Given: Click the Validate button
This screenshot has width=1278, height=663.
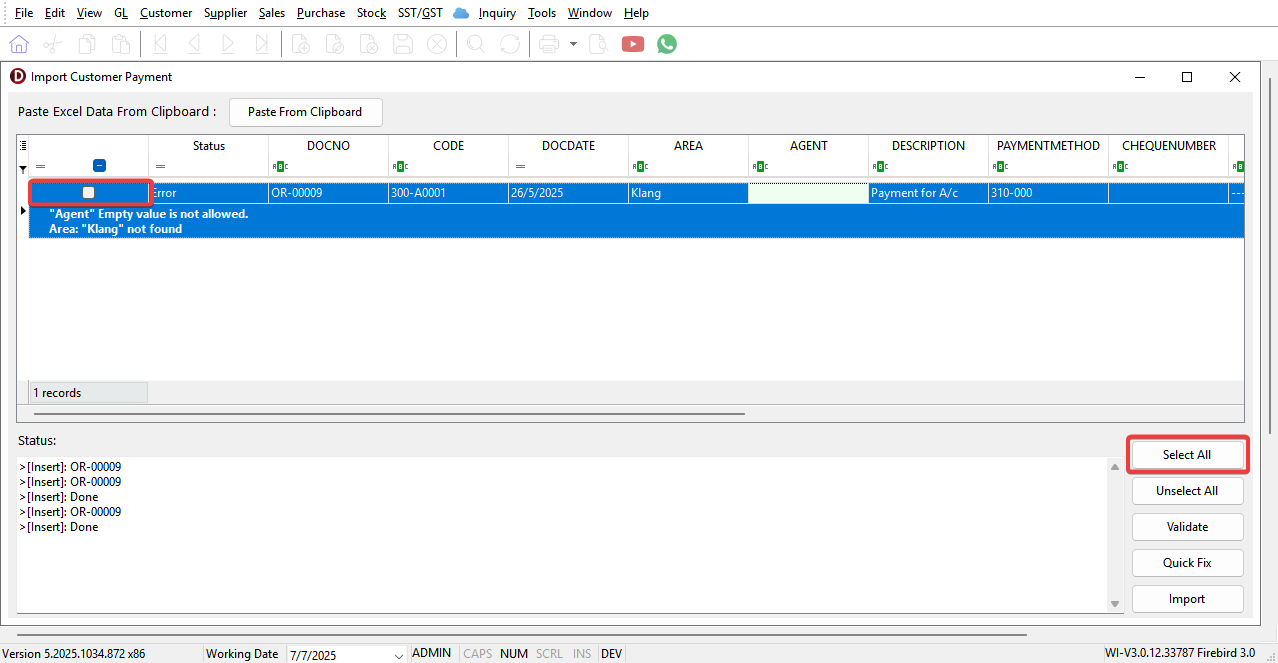Looking at the screenshot, I should [x=1187, y=527].
